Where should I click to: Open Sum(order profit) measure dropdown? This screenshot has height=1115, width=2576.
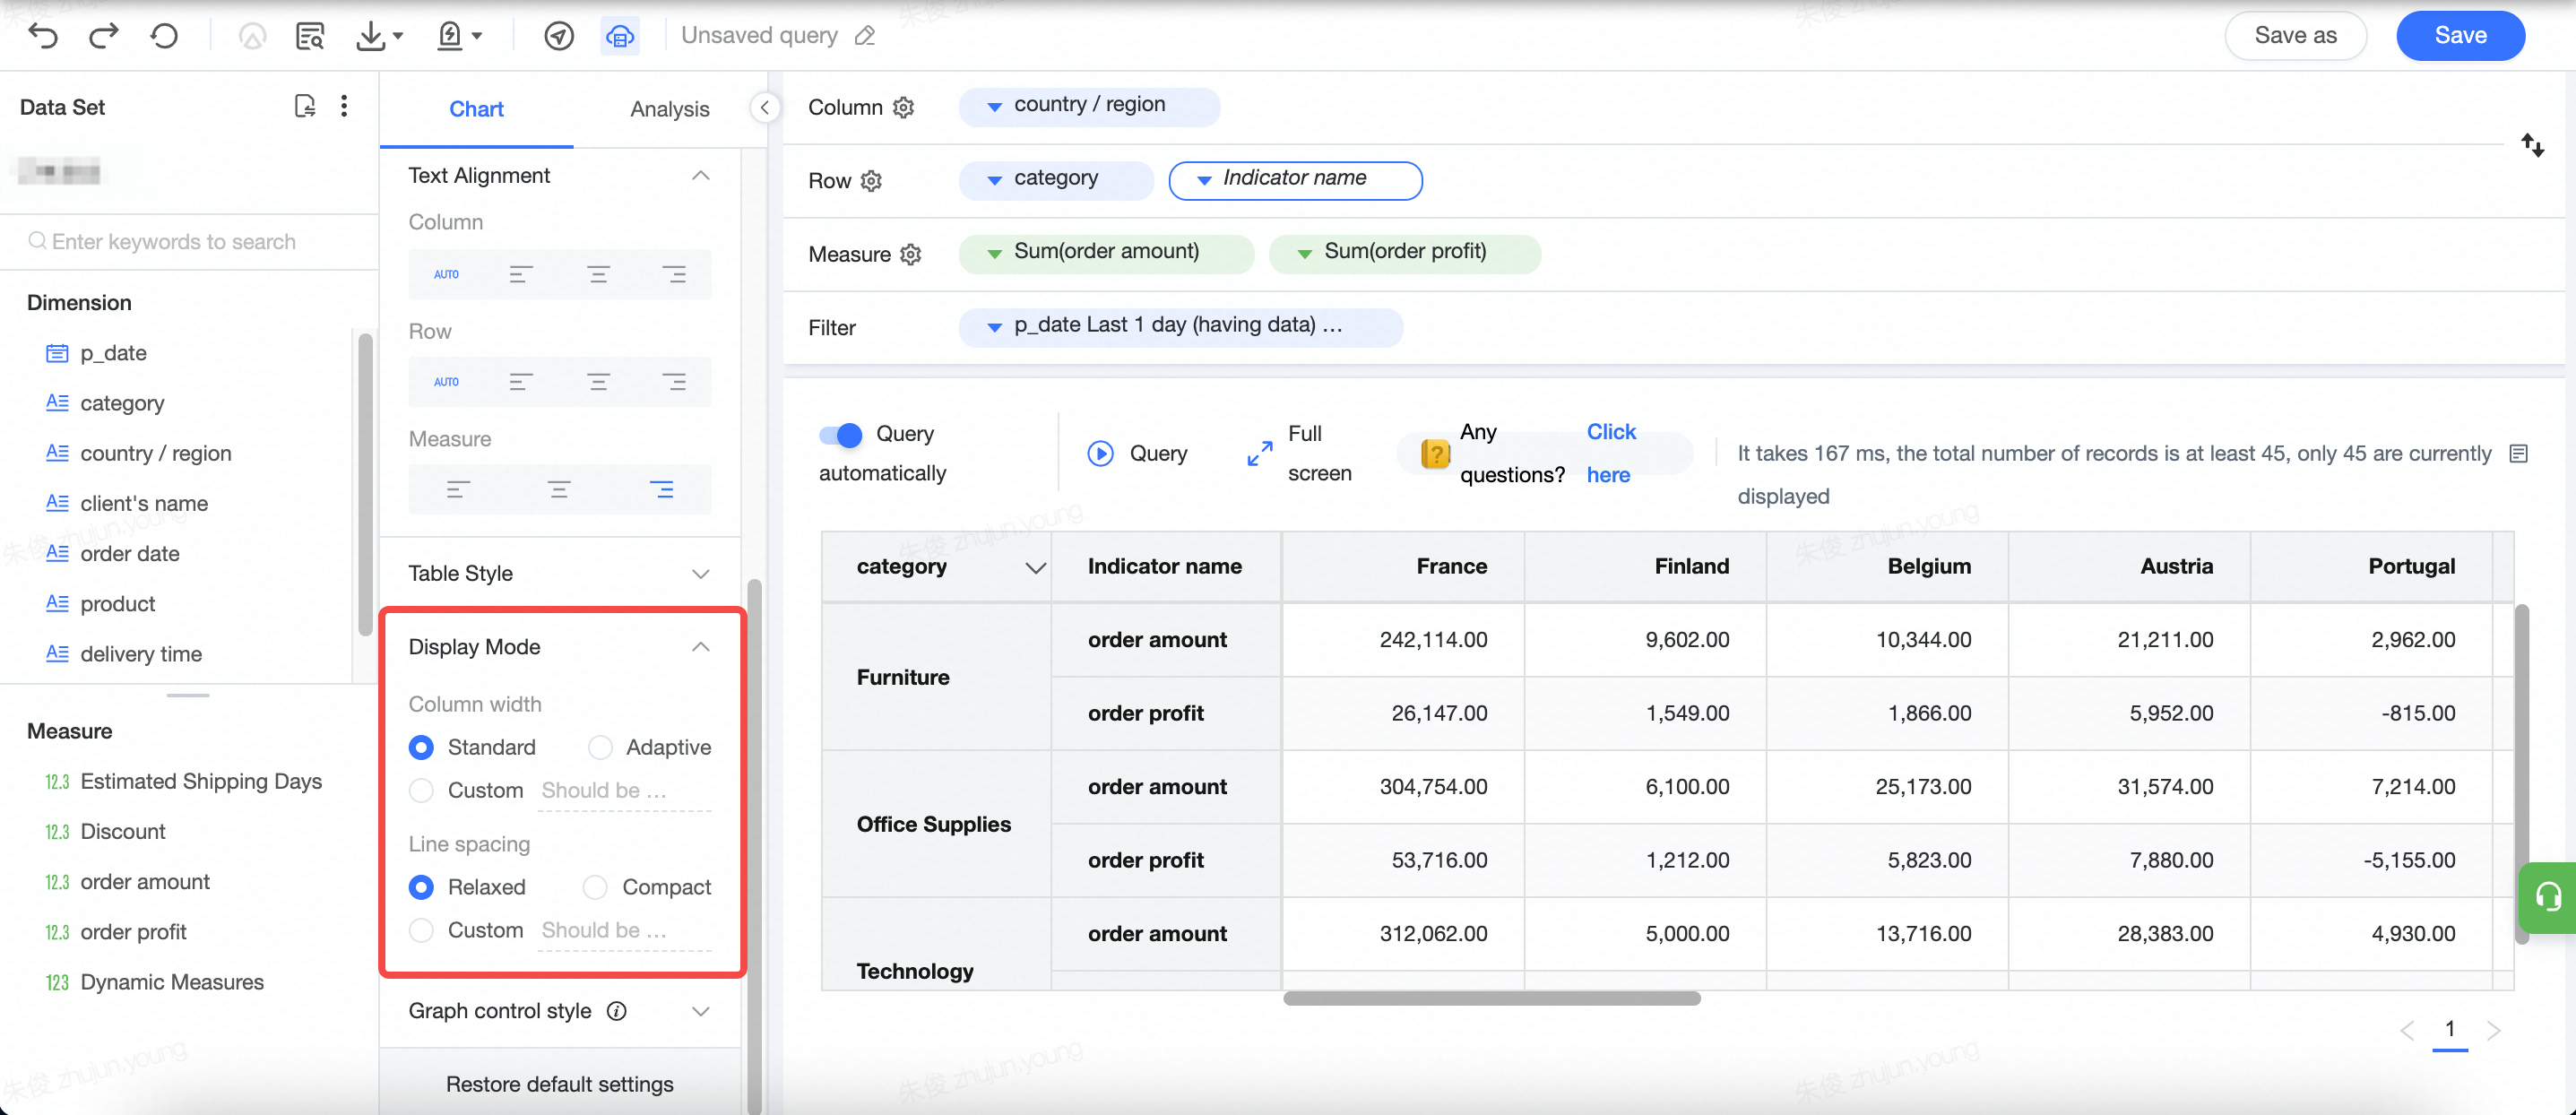click(x=1304, y=254)
